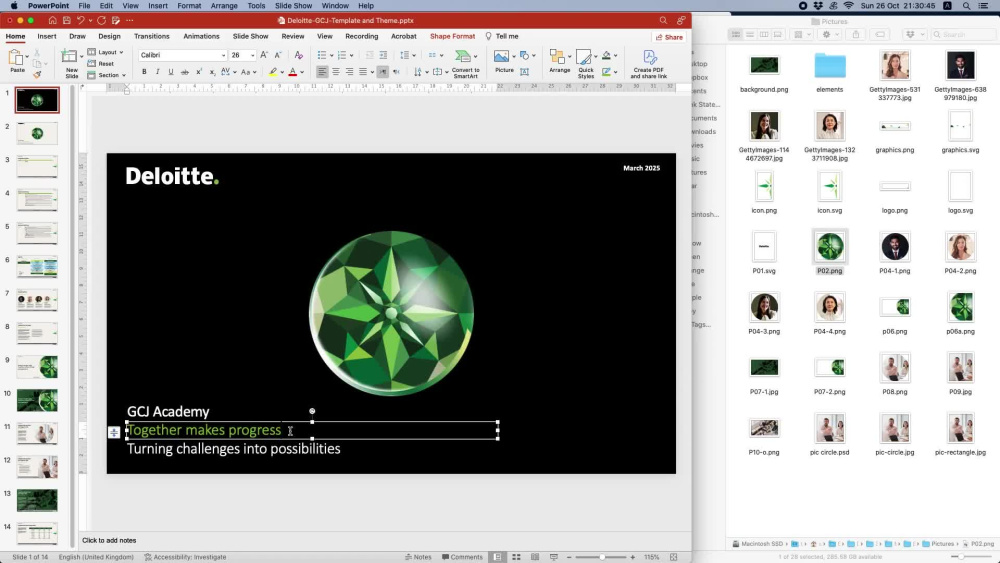
Task: Click the numbered list icon
Action: coord(342,55)
